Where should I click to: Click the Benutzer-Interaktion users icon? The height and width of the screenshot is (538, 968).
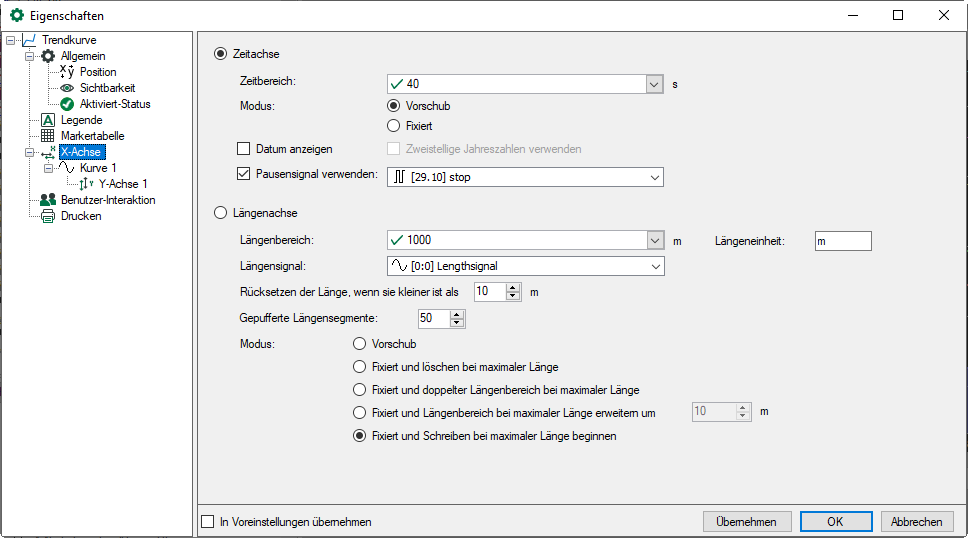click(47, 200)
